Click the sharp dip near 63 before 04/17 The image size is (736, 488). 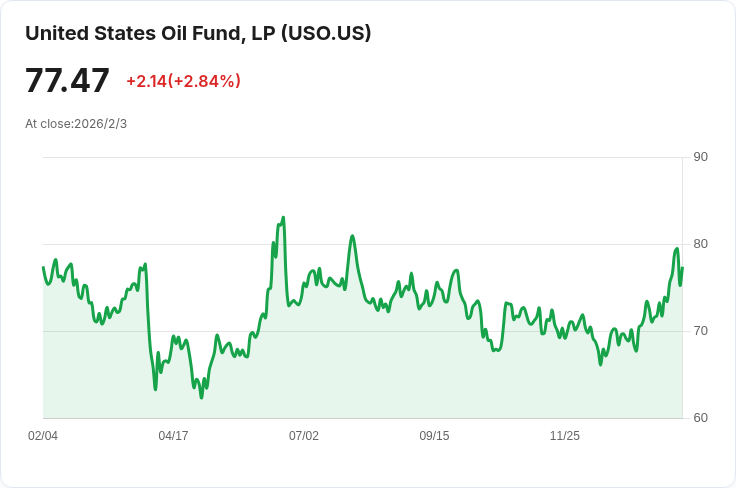(x=155, y=388)
